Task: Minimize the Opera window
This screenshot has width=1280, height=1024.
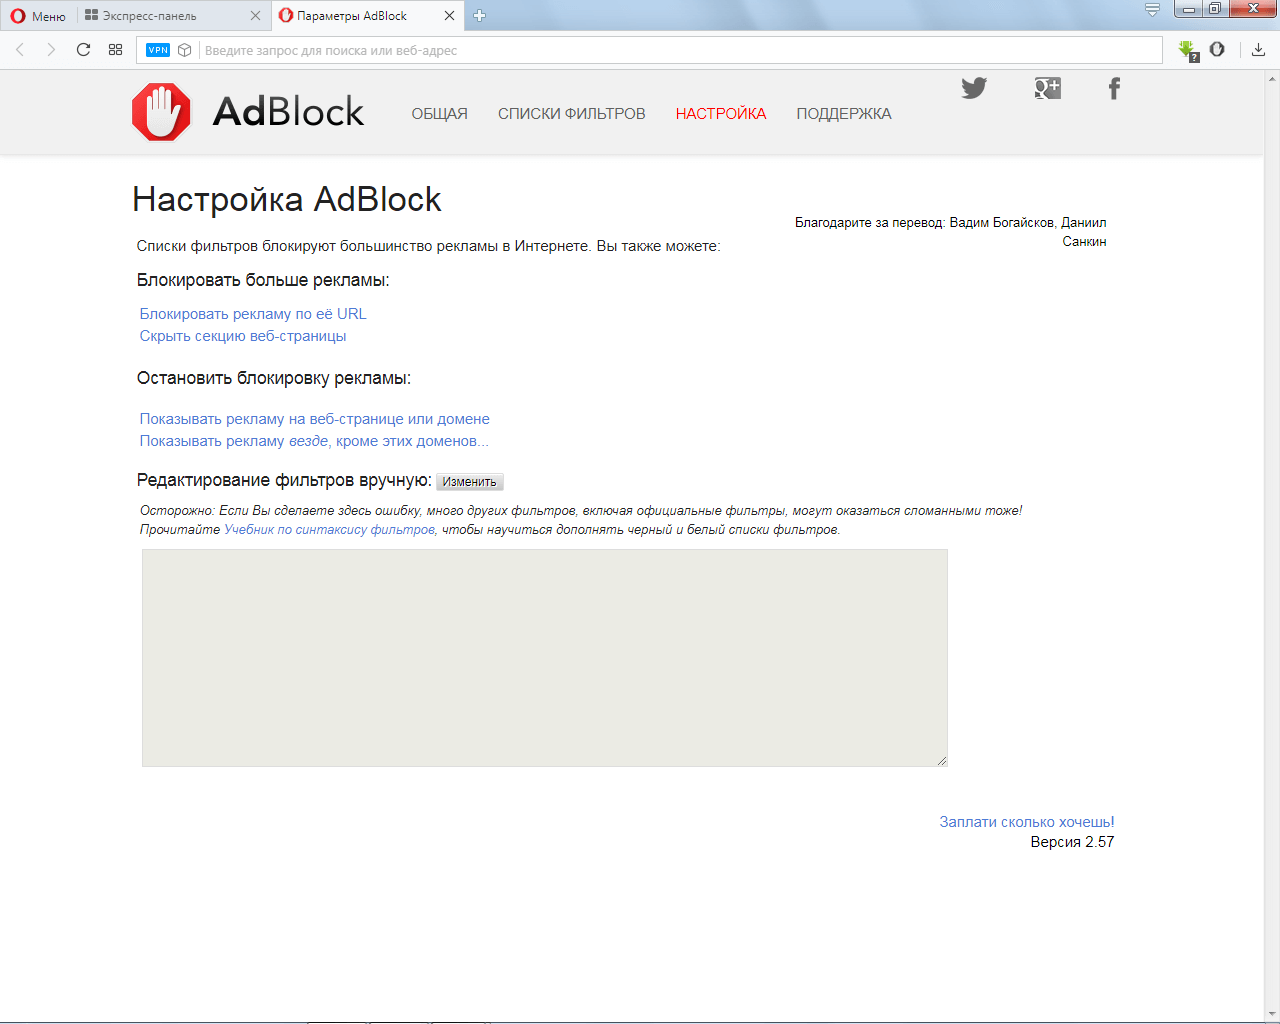Action: [1188, 9]
